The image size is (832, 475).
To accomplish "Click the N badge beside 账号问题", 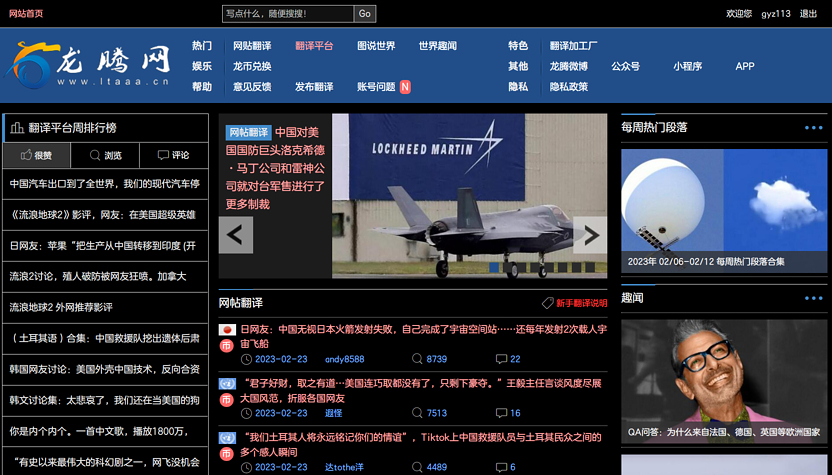I will tap(405, 87).
